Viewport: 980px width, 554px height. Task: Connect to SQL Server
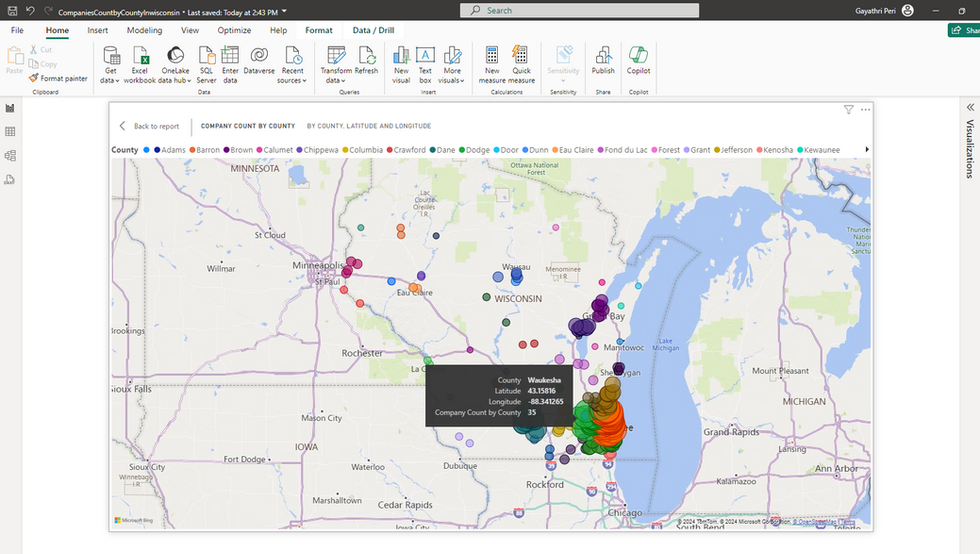click(206, 64)
